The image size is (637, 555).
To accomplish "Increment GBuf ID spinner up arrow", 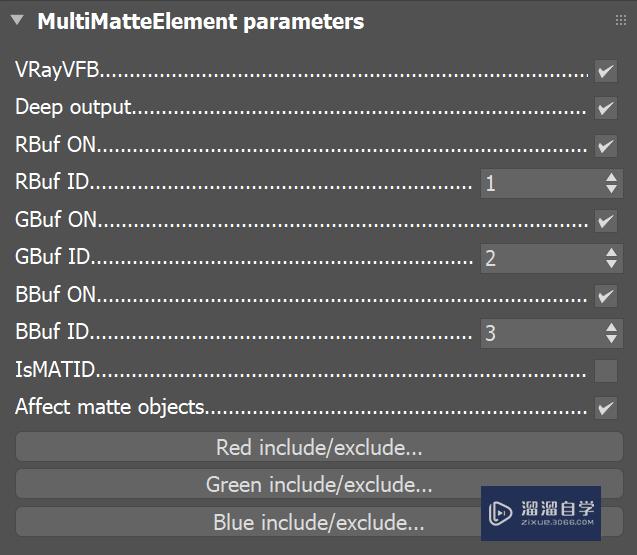I will (x=612, y=252).
